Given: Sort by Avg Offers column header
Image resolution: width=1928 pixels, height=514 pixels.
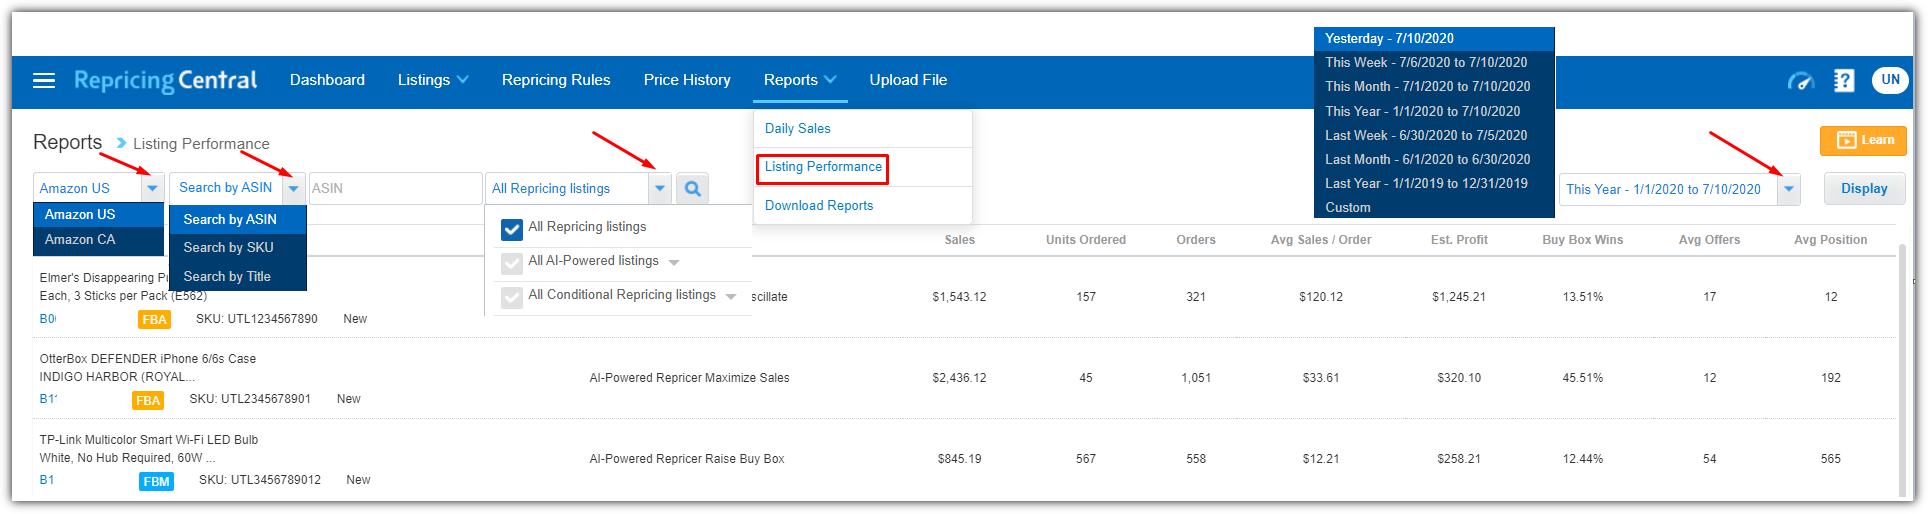Looking at the screenshot, I should pyautogui.click(x=1709, y=240).
